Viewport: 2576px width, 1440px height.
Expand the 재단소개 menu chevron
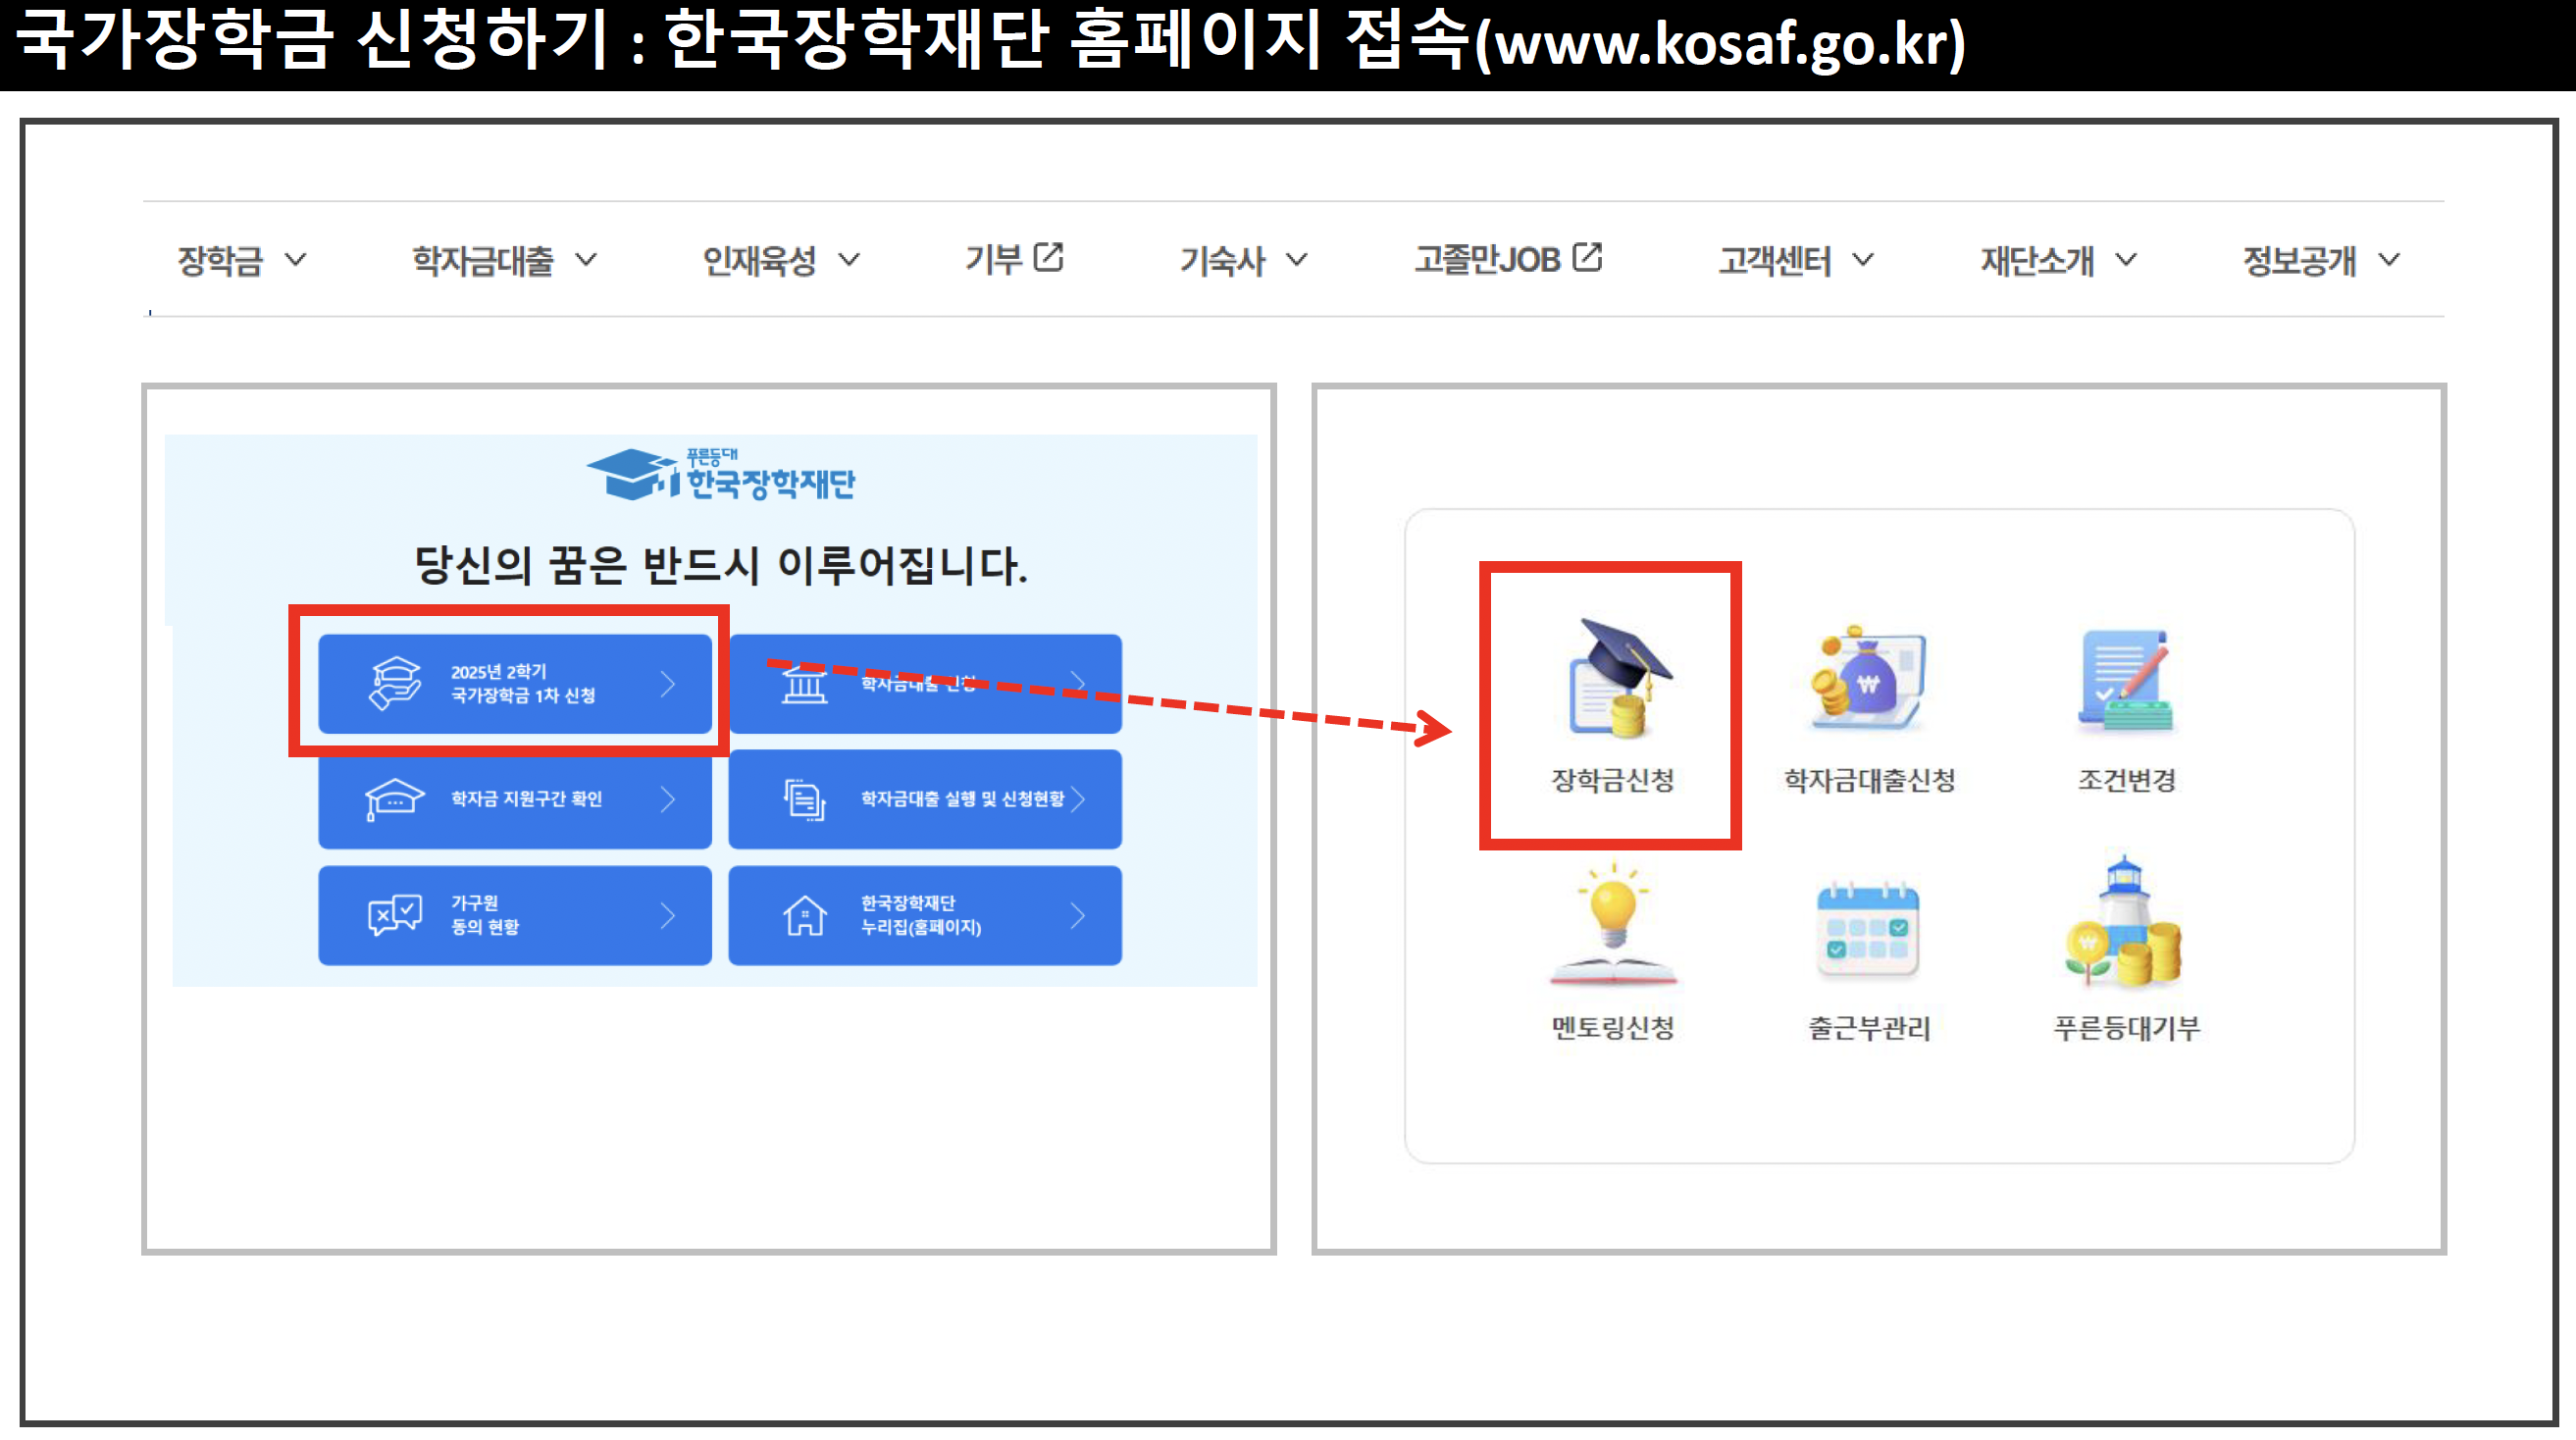coord(2126,260)
